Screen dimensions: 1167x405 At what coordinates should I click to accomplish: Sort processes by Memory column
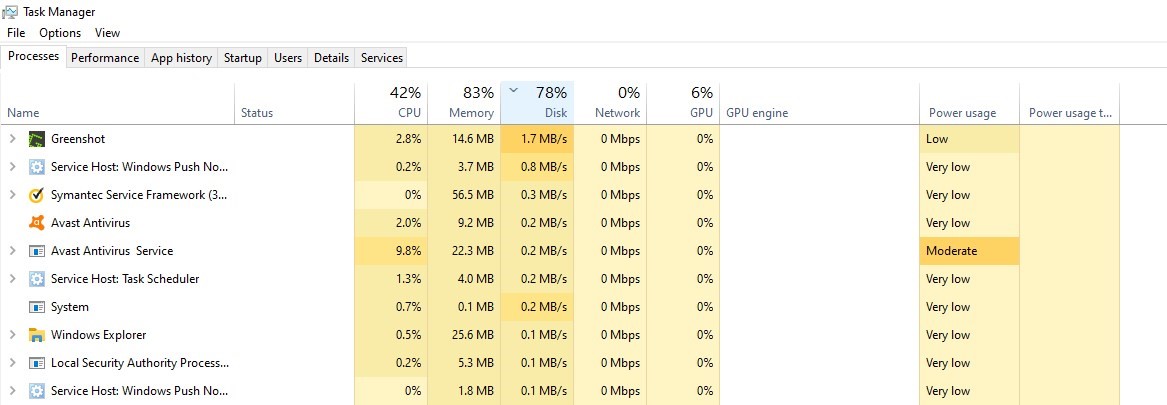[463, 103]
